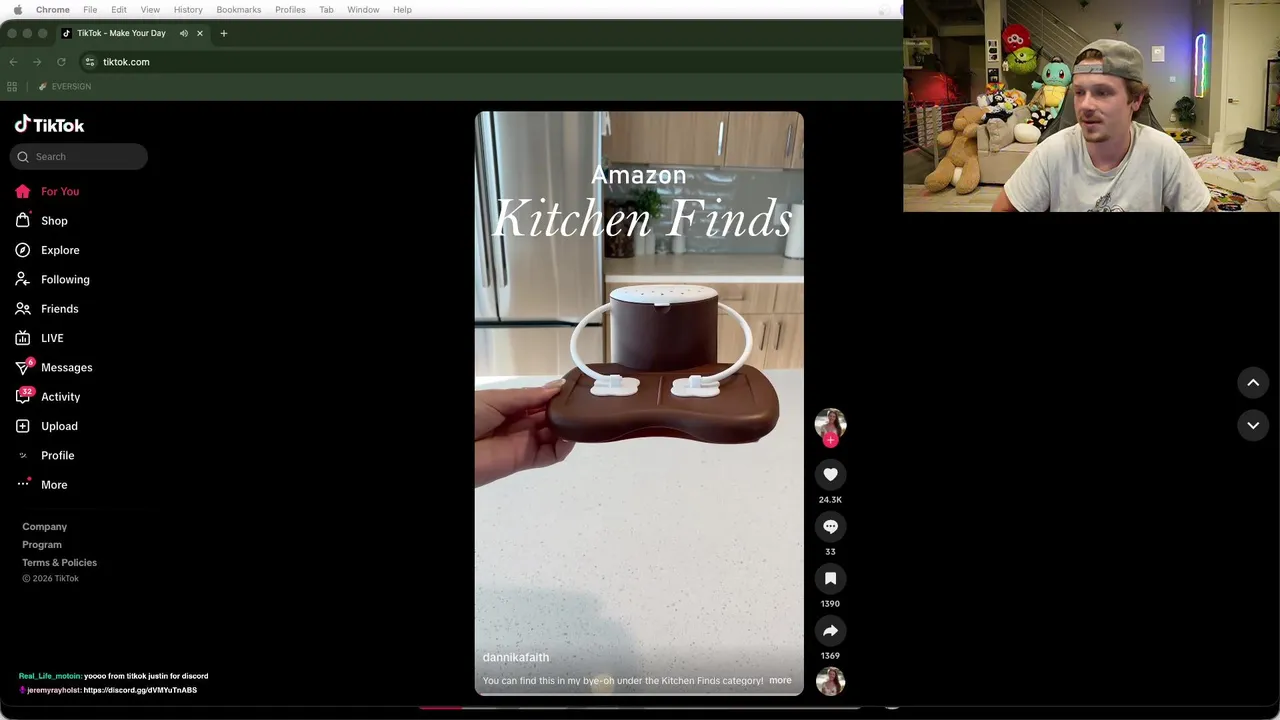Screen dimensions: 1280x720
Task: Click the 1369 shares count
Action: (x=830, y=656)
